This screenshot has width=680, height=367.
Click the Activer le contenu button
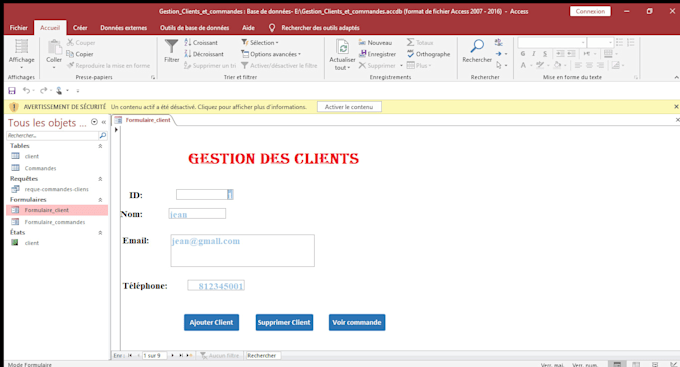(349, 107)
